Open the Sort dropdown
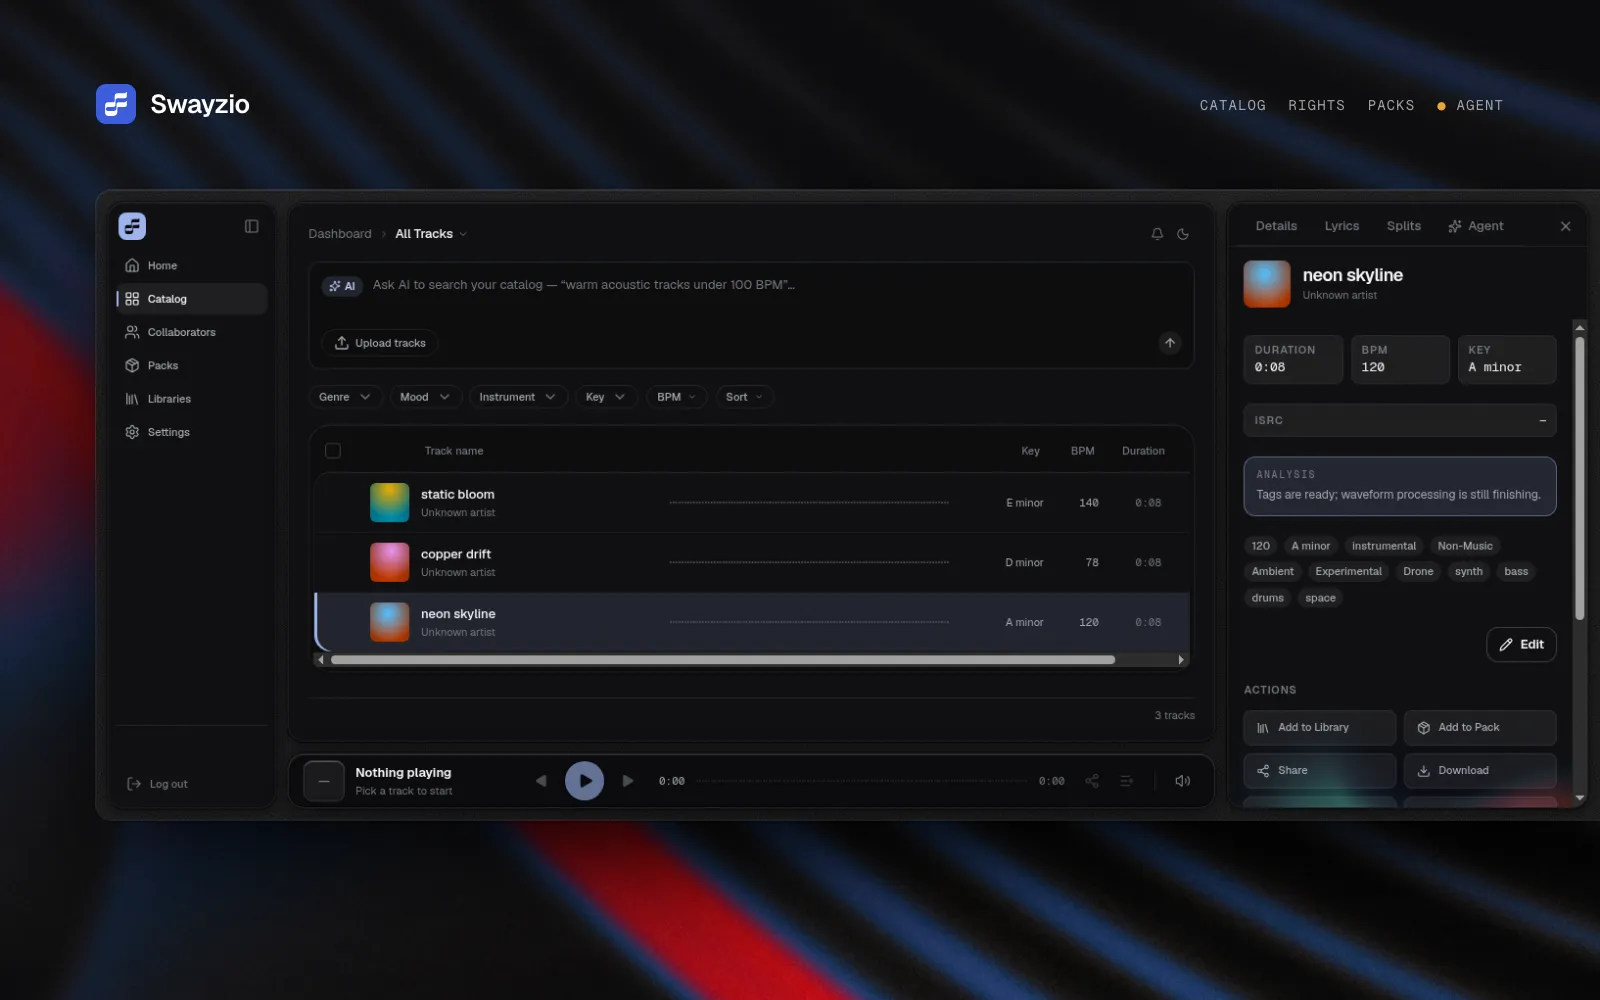 (745, 397)
